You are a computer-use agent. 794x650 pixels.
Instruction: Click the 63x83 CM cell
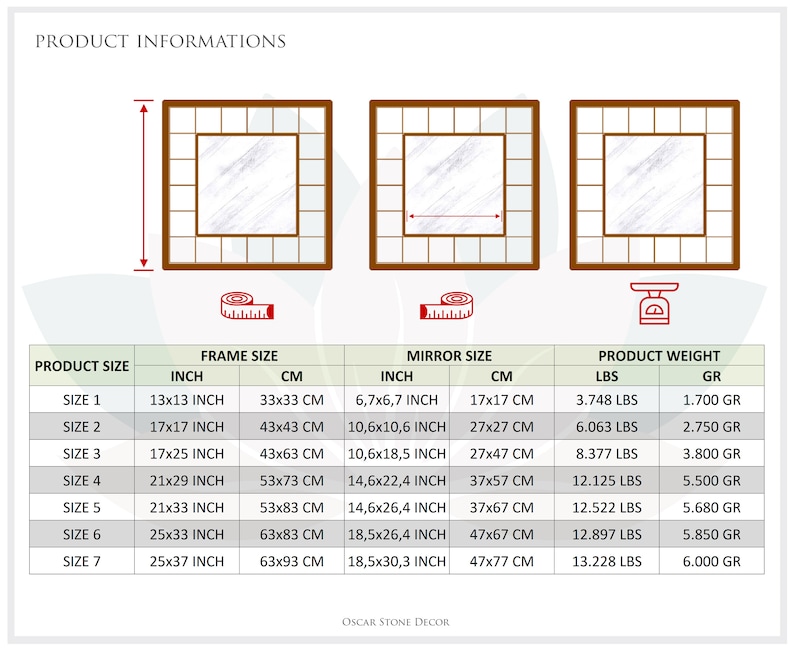[292, 534]
